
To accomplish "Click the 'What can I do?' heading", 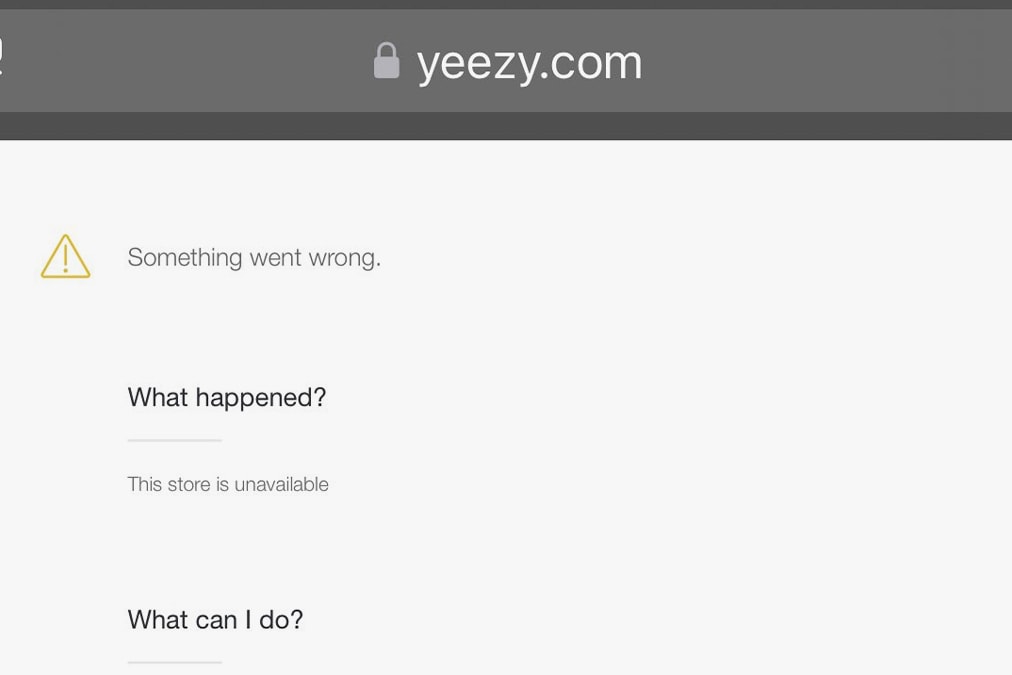I will tap(215, 620).
